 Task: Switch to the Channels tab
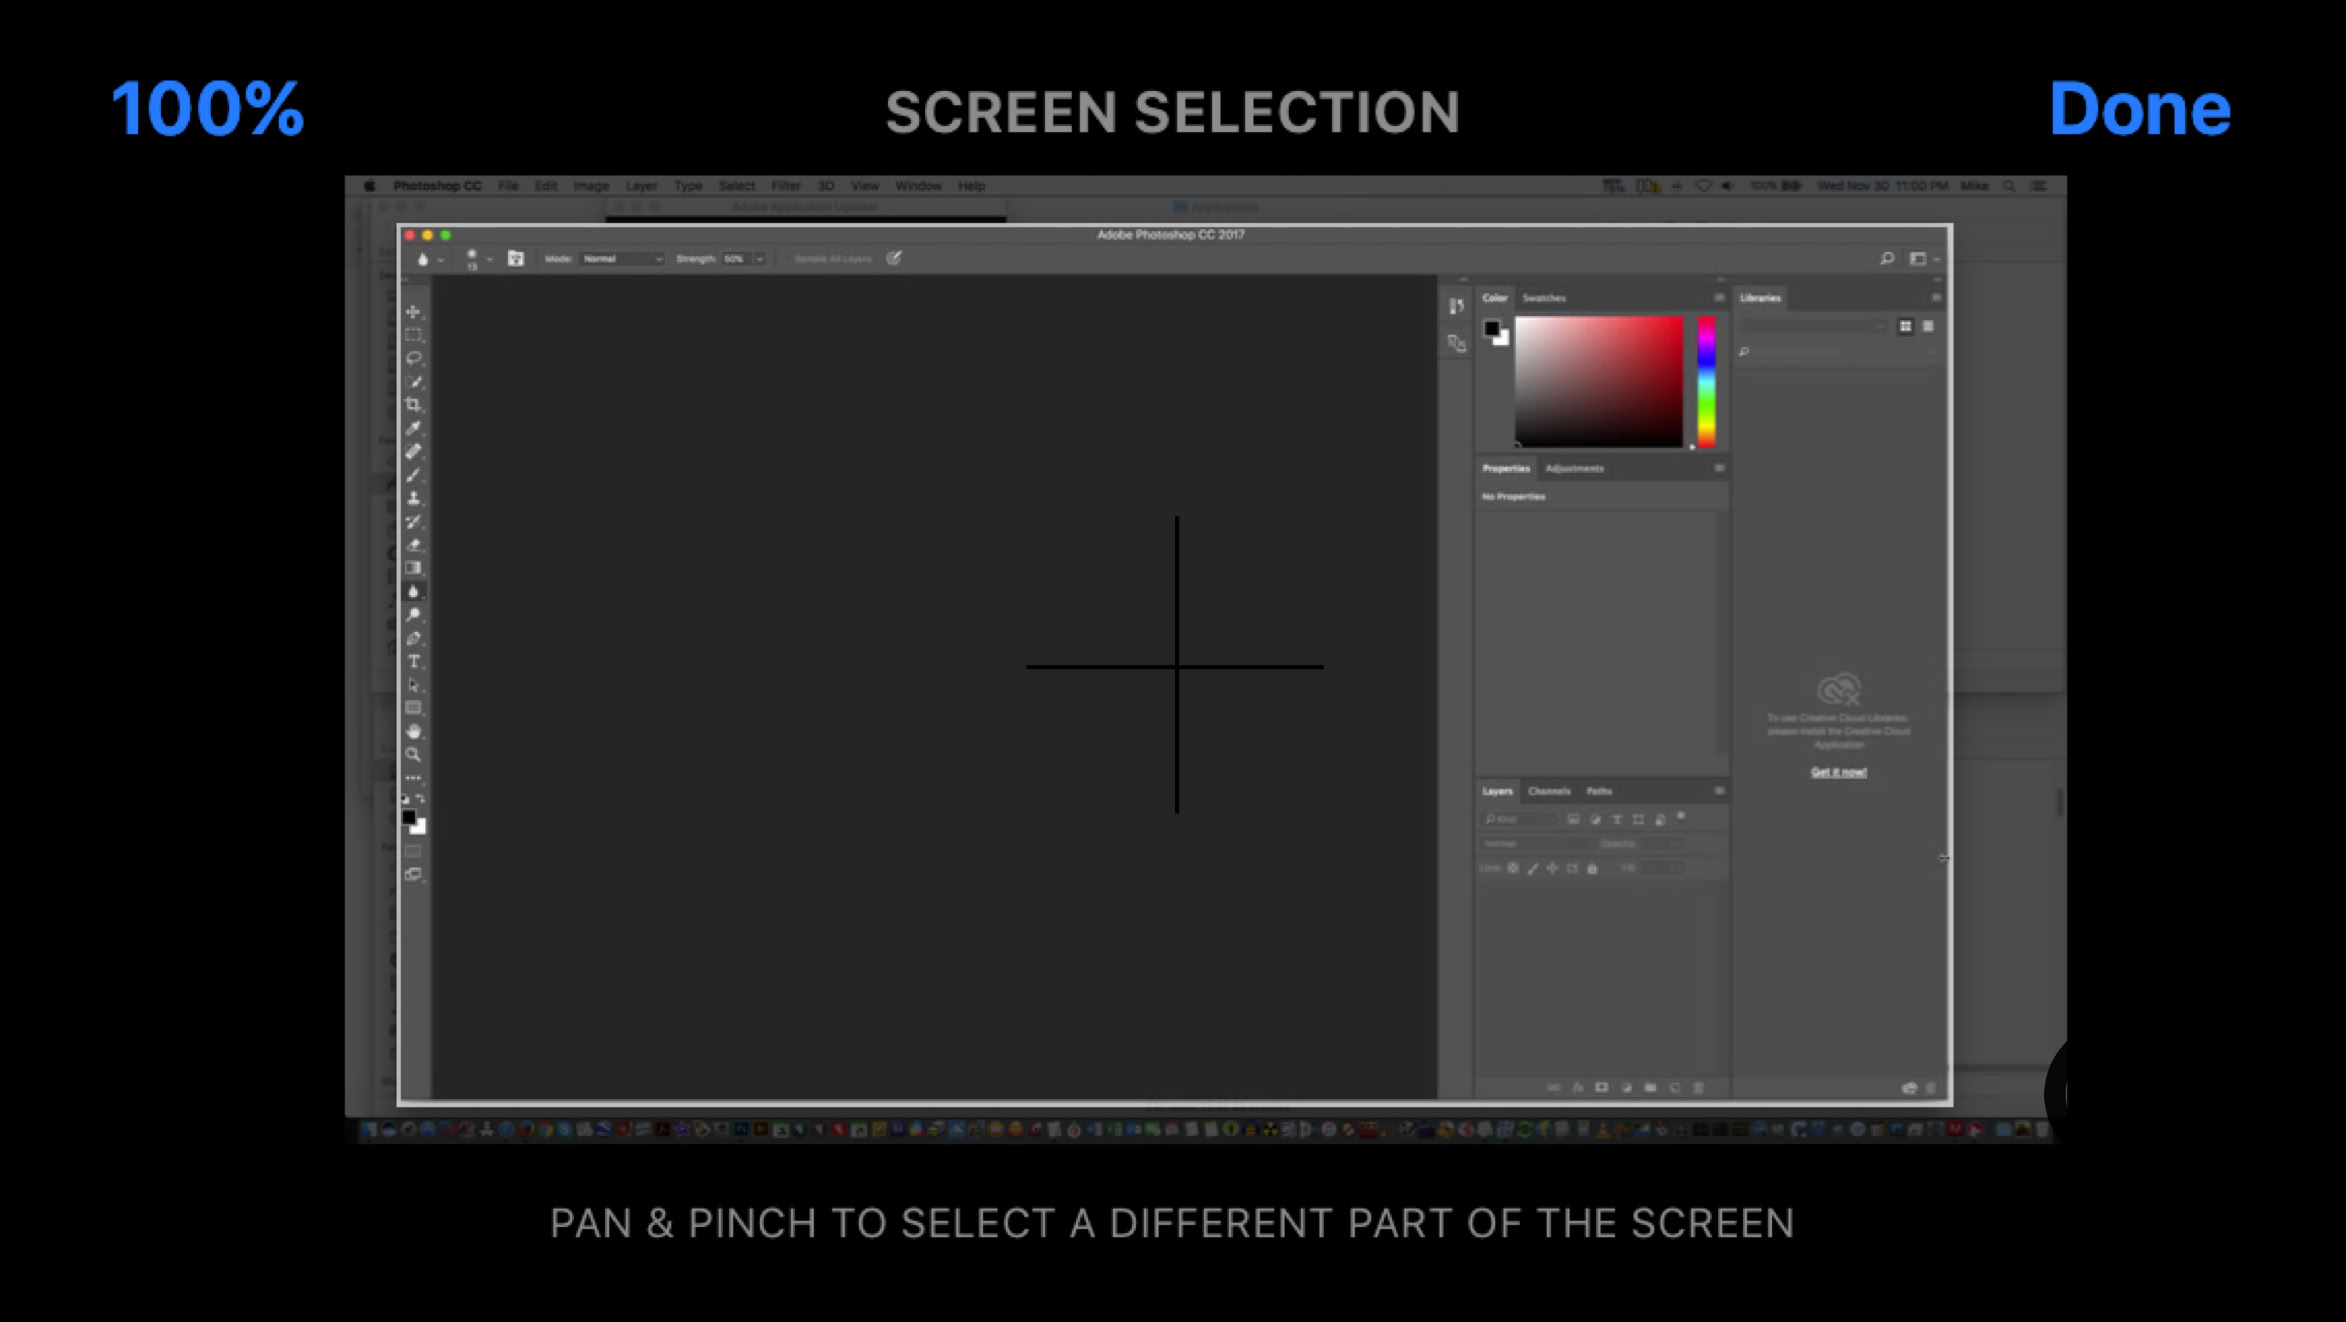pos(1550,791)
